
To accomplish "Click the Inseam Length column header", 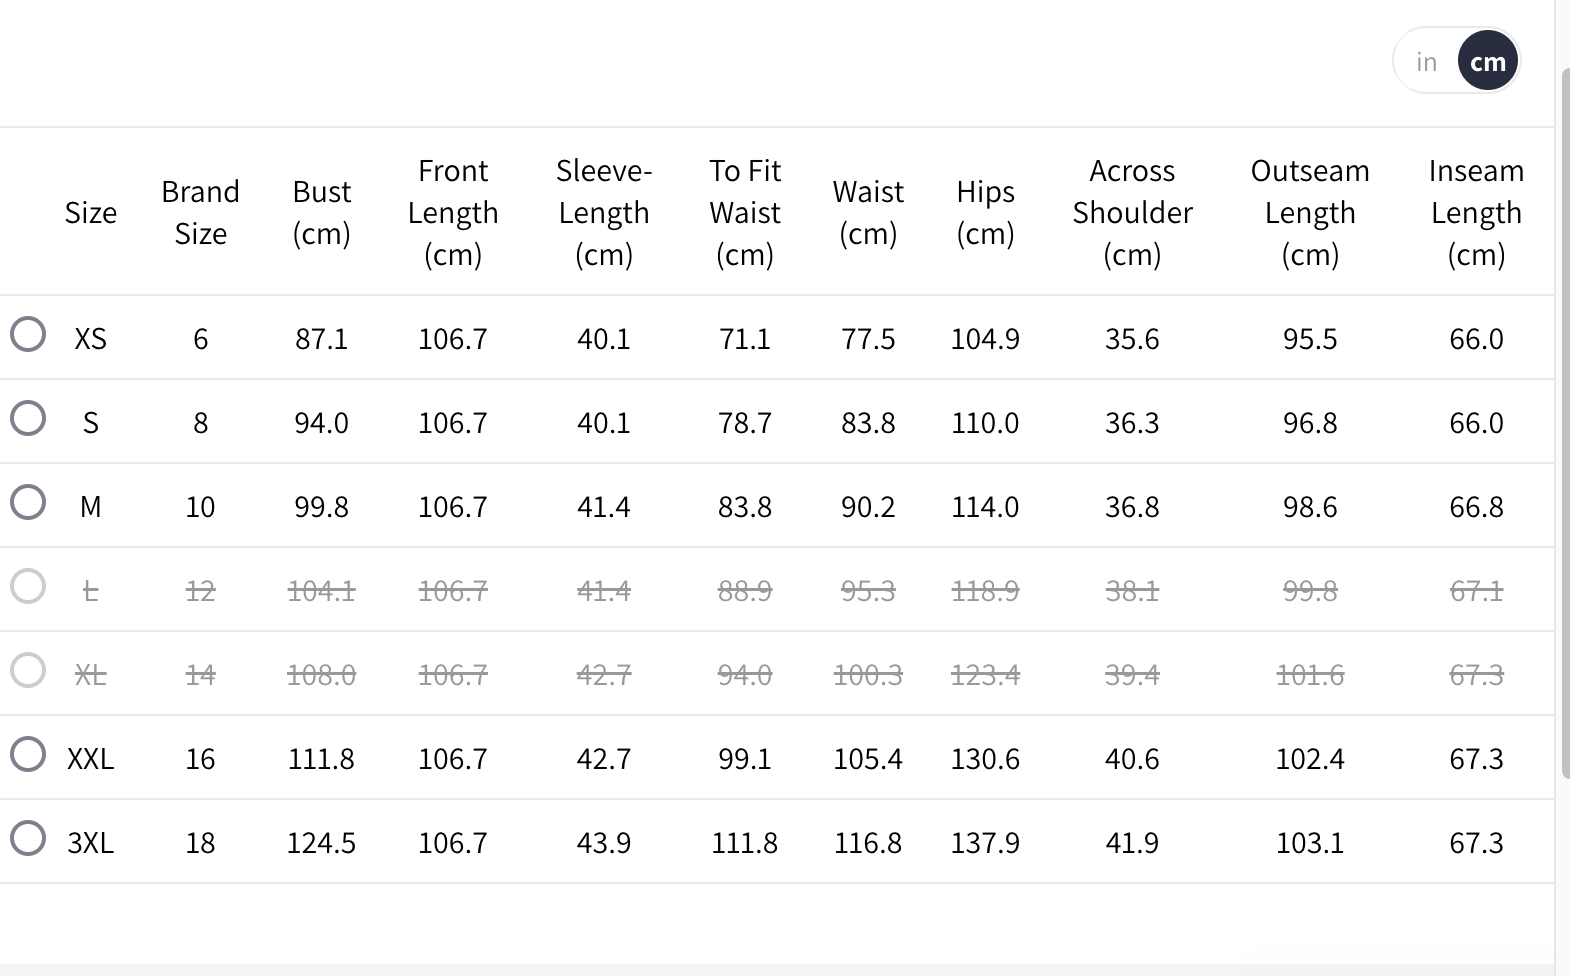I will click(1476, 212).
